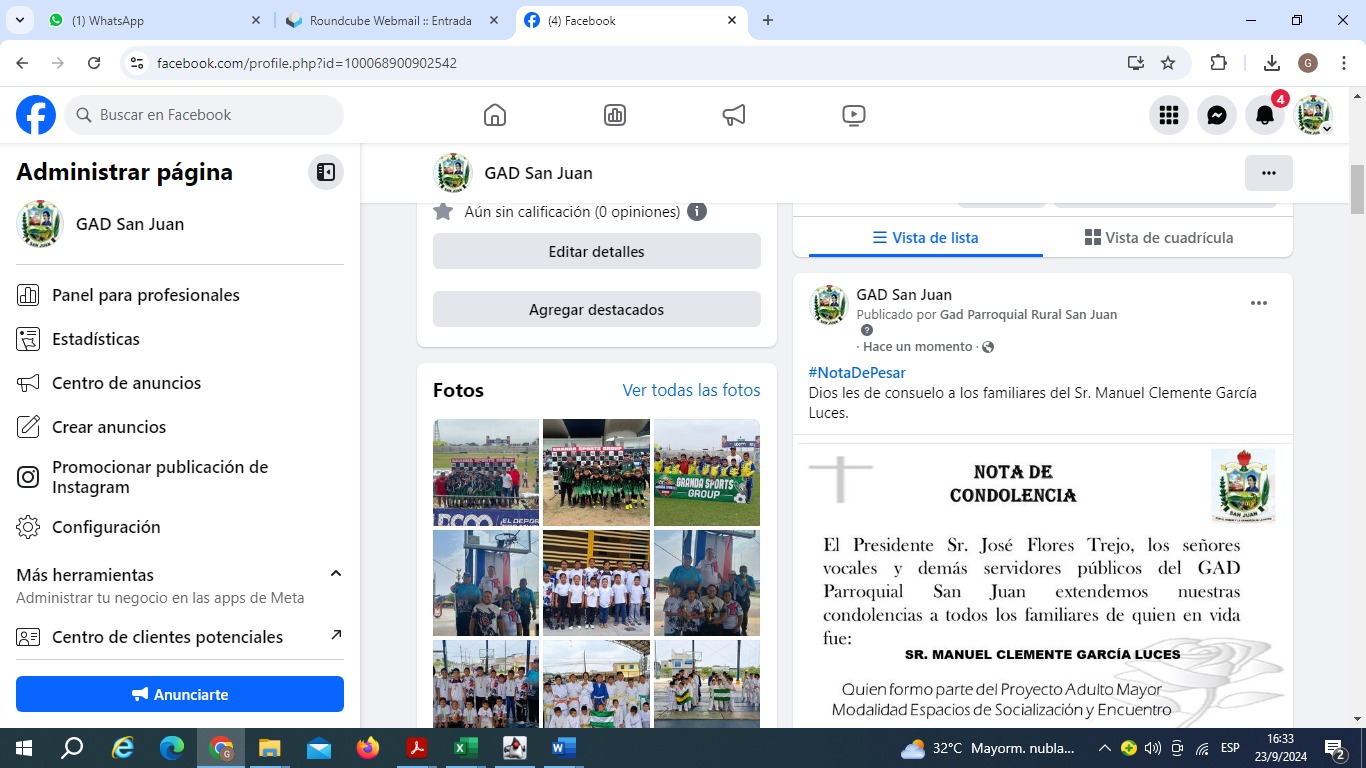Open the Facebook apps grid menu

click(1169, 115)
